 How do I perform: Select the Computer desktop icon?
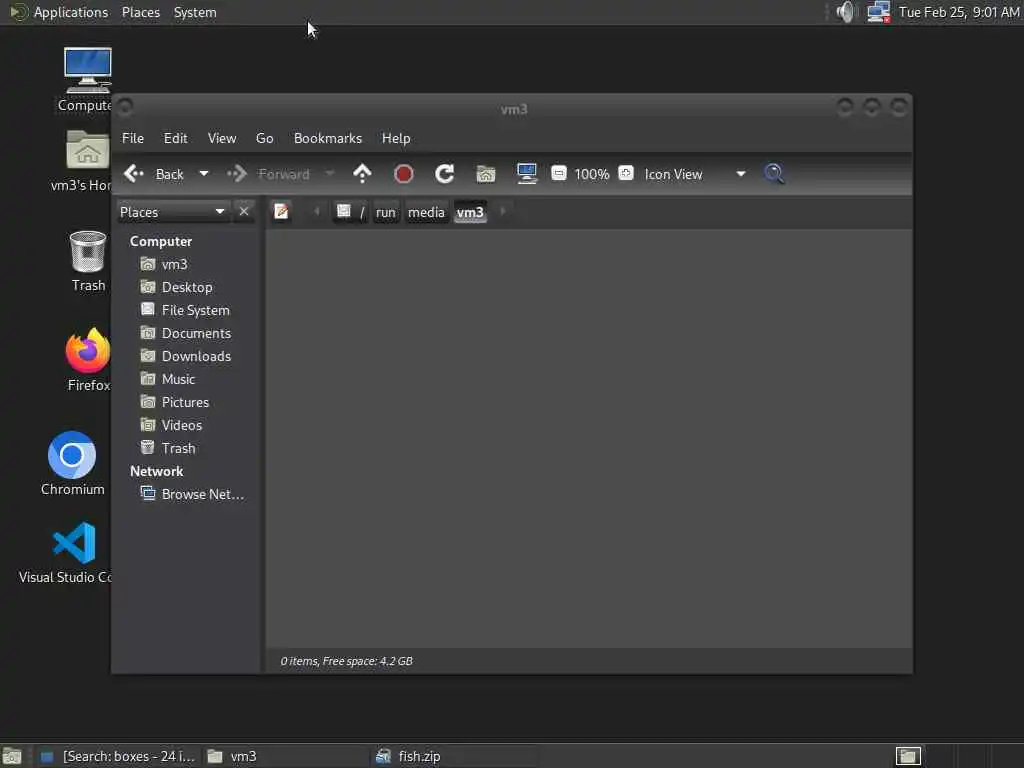click(87, 79)
